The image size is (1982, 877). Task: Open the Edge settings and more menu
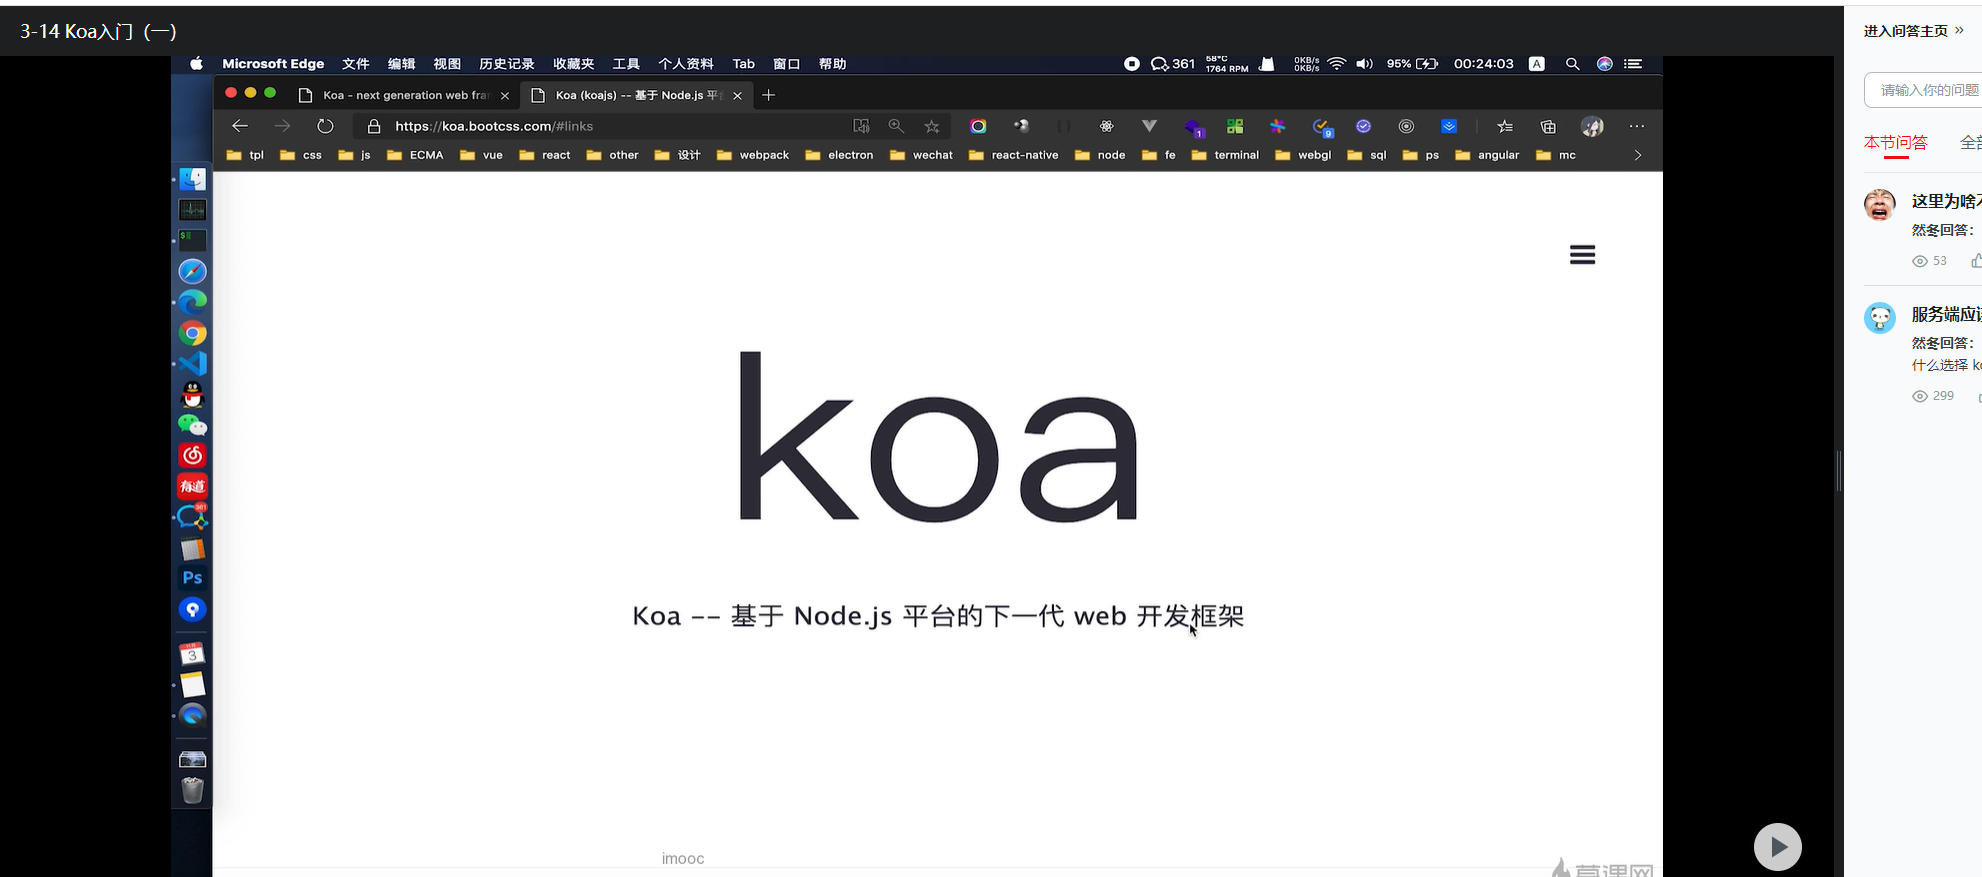tap(1637, 126)
